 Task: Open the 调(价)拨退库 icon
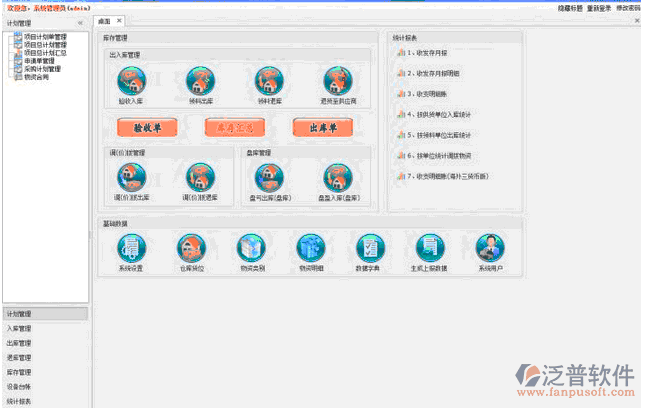pyautogui.click(x=200, y=178)
